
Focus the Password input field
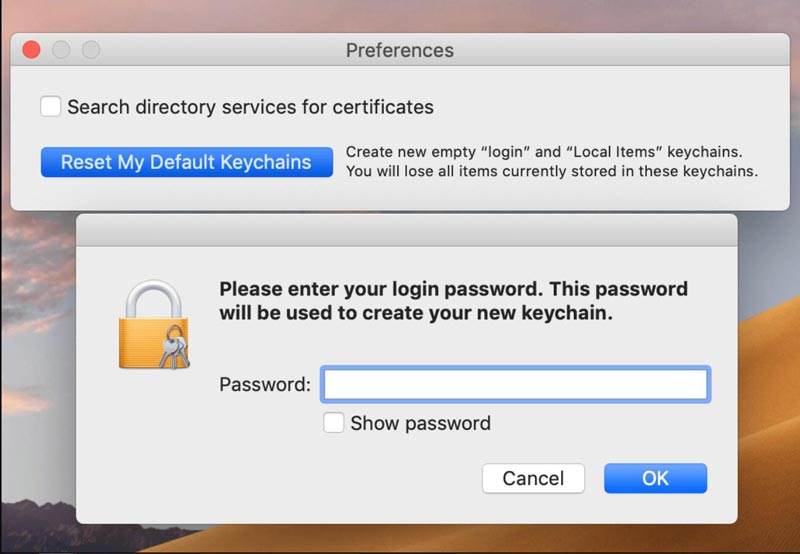[516, 384]
